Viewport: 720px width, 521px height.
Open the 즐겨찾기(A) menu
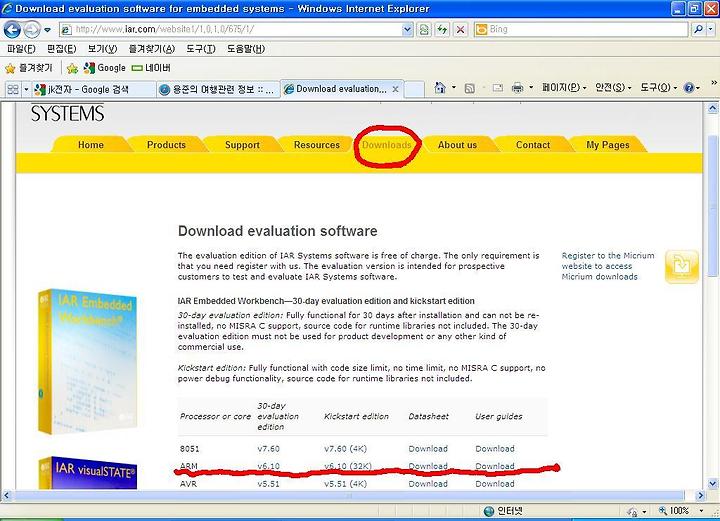(152, 49)
